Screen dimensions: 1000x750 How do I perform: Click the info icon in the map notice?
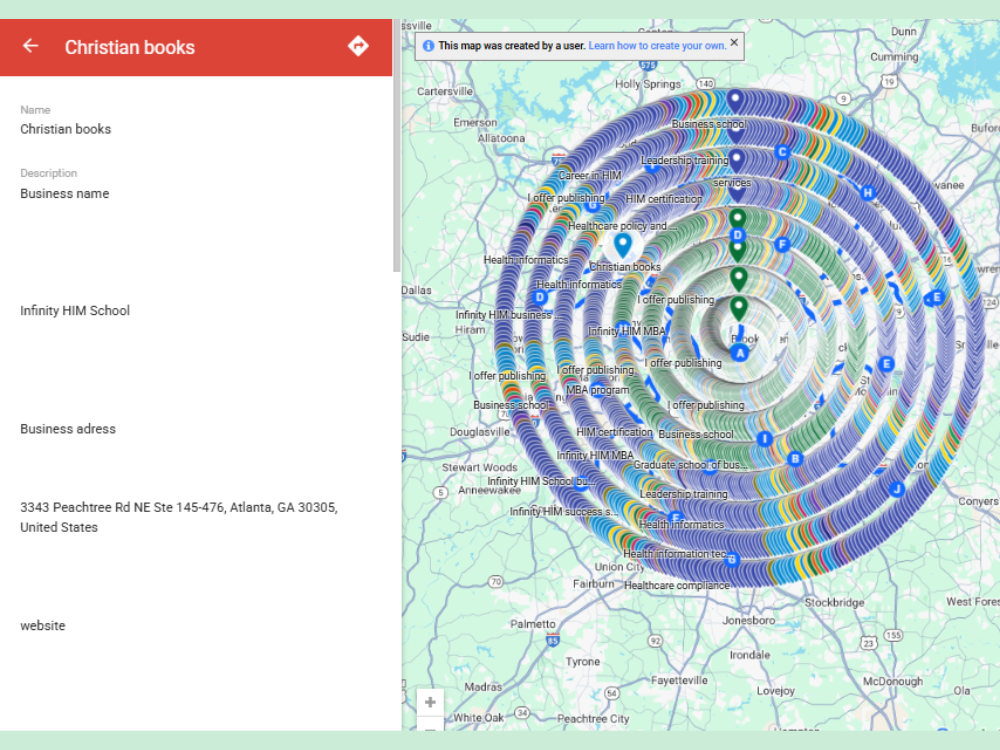(429, 46)
